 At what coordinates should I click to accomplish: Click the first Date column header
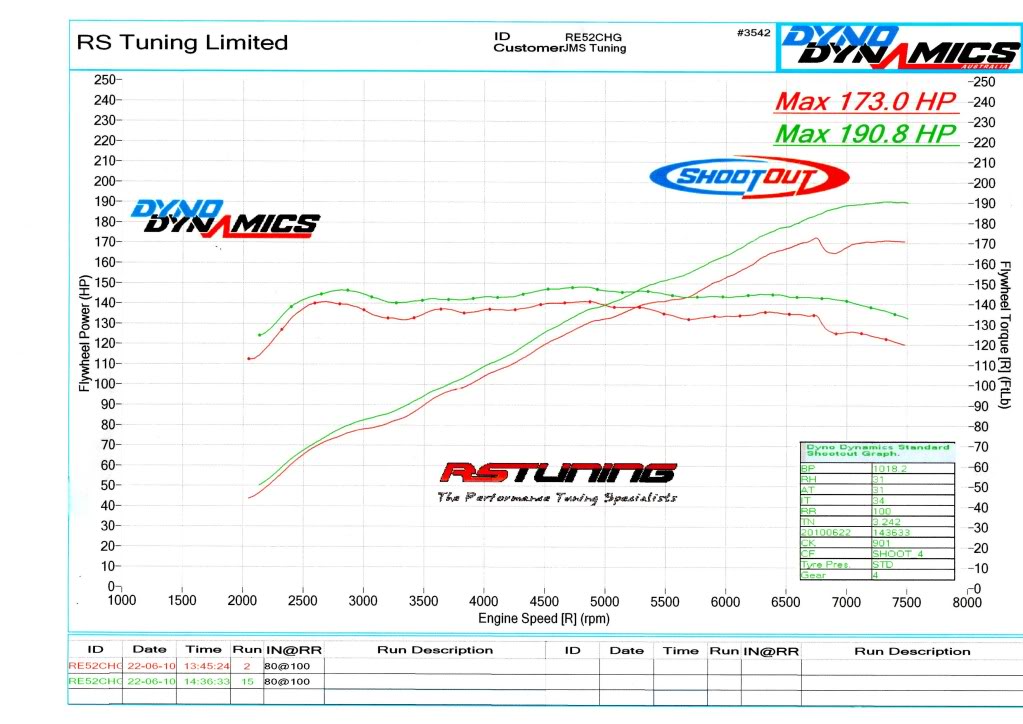(150, 650)
